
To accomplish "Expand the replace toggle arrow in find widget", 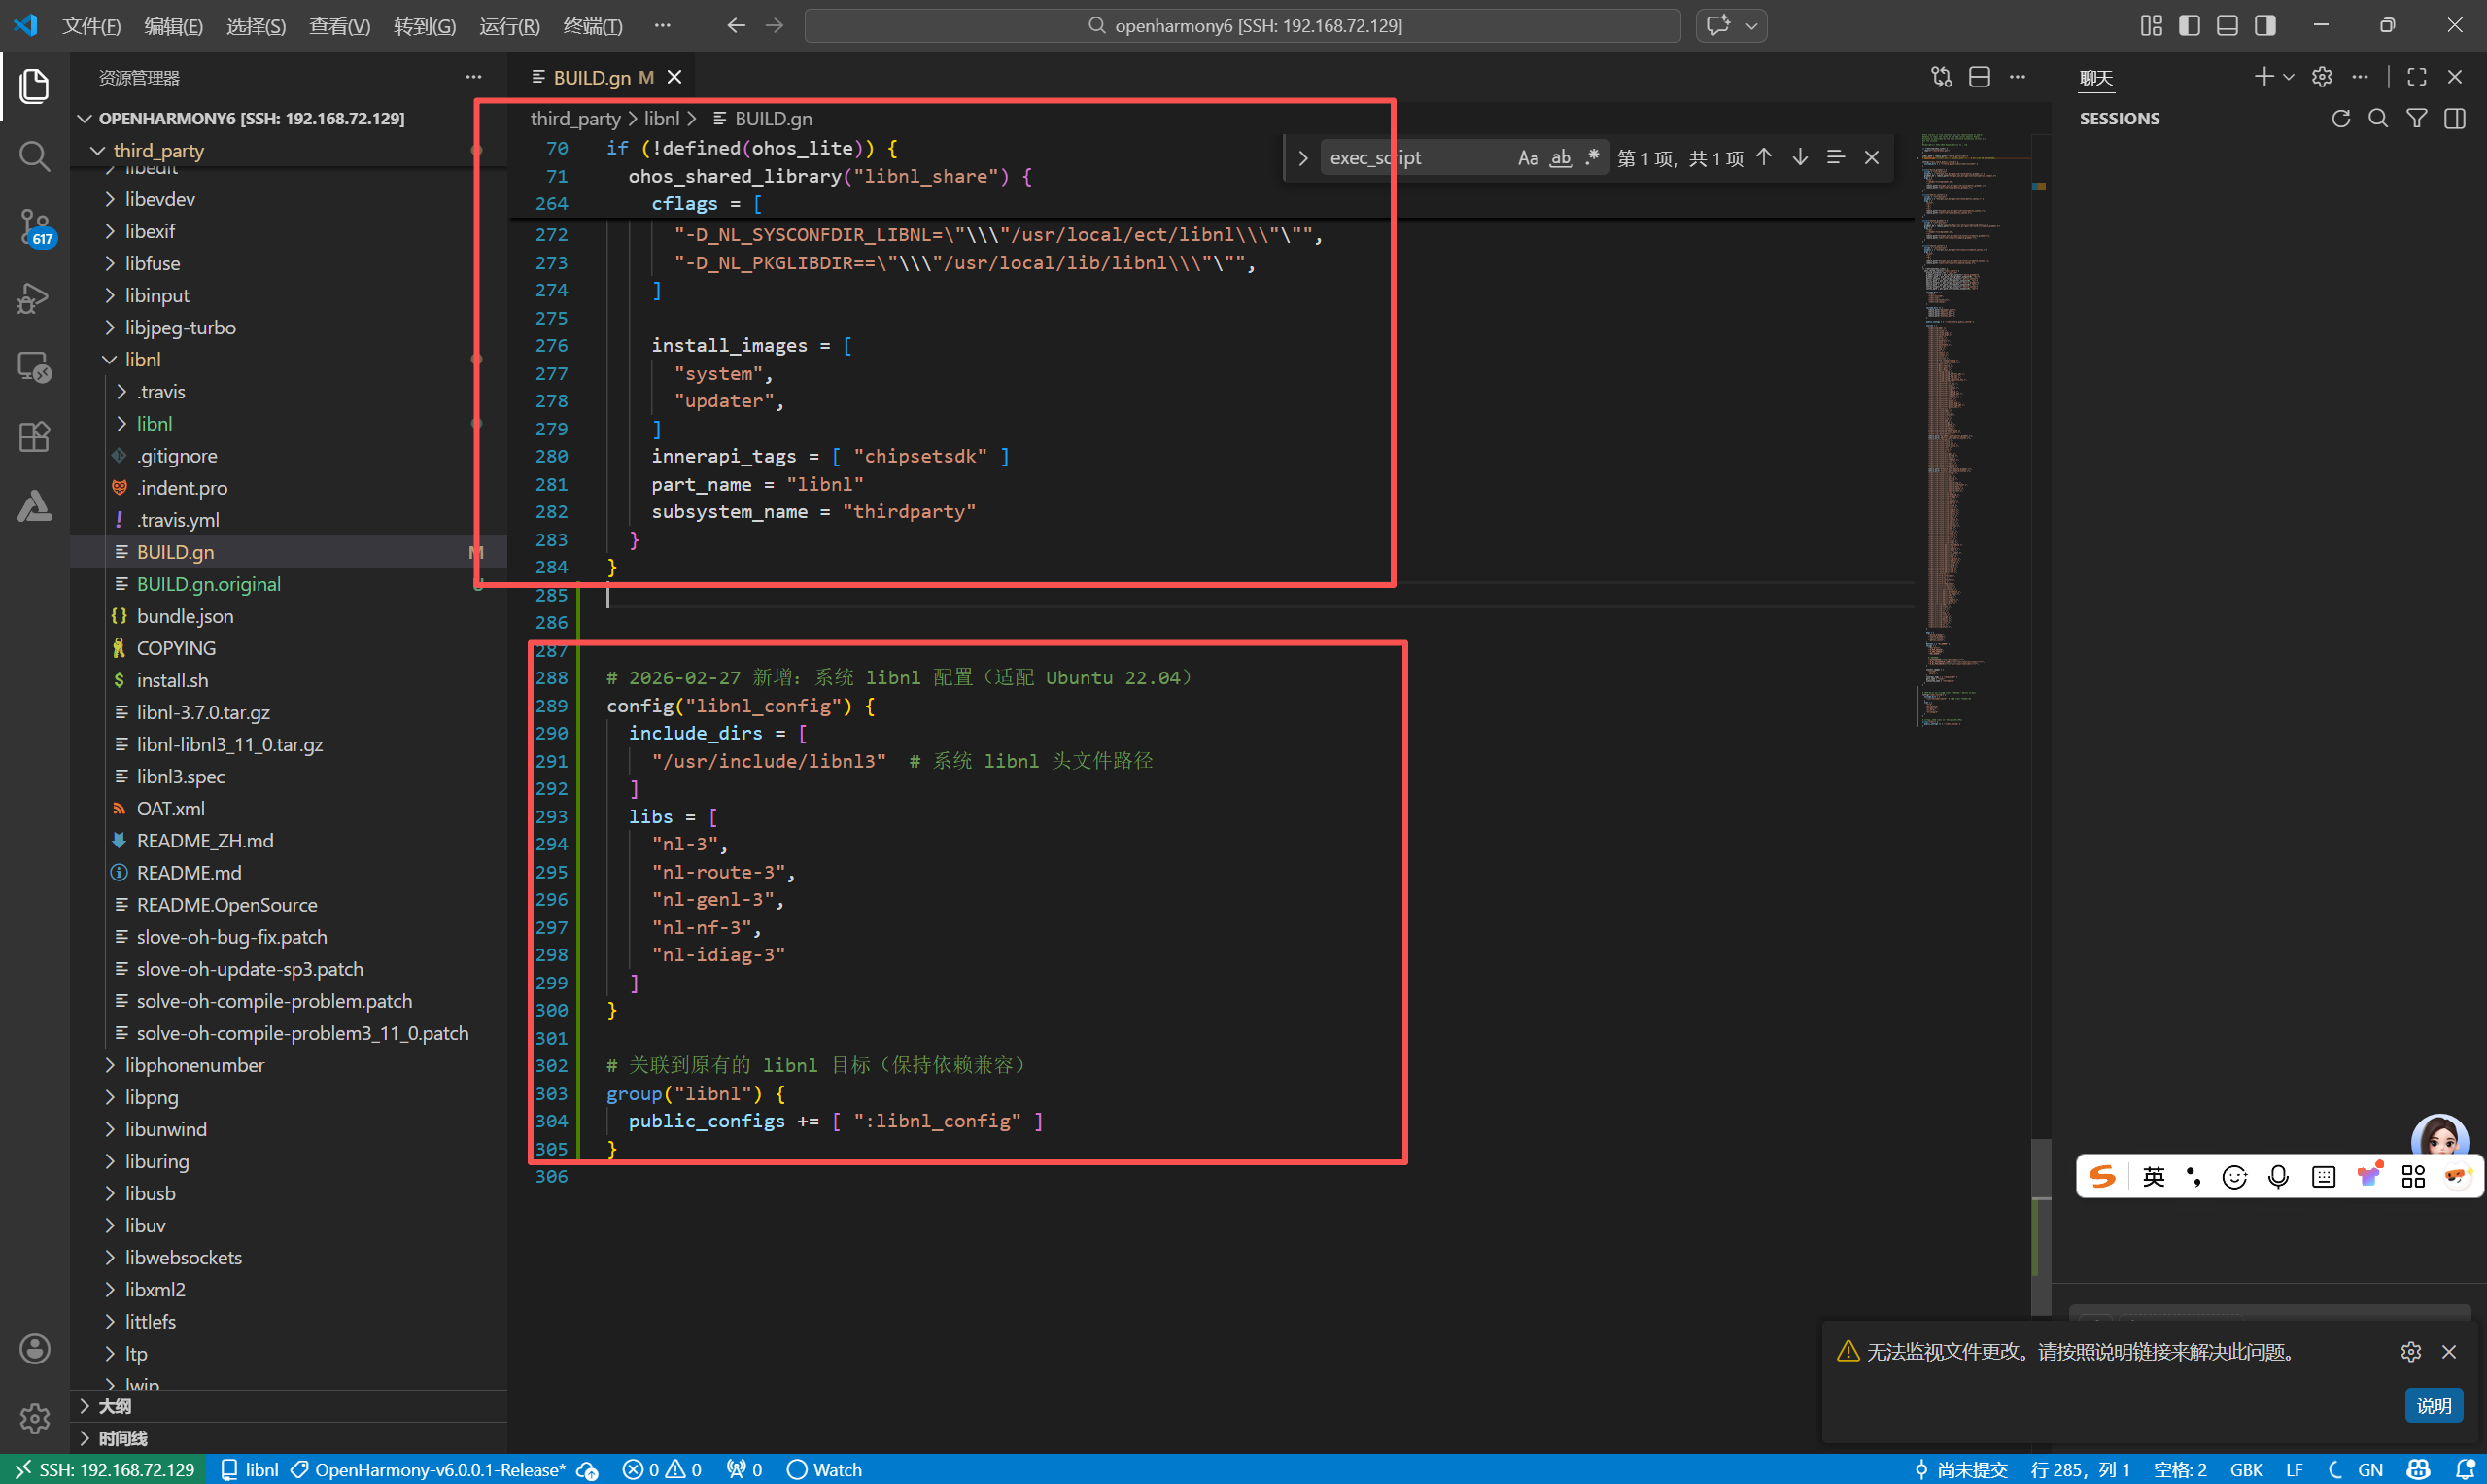I will click(x=1302, y=158).
